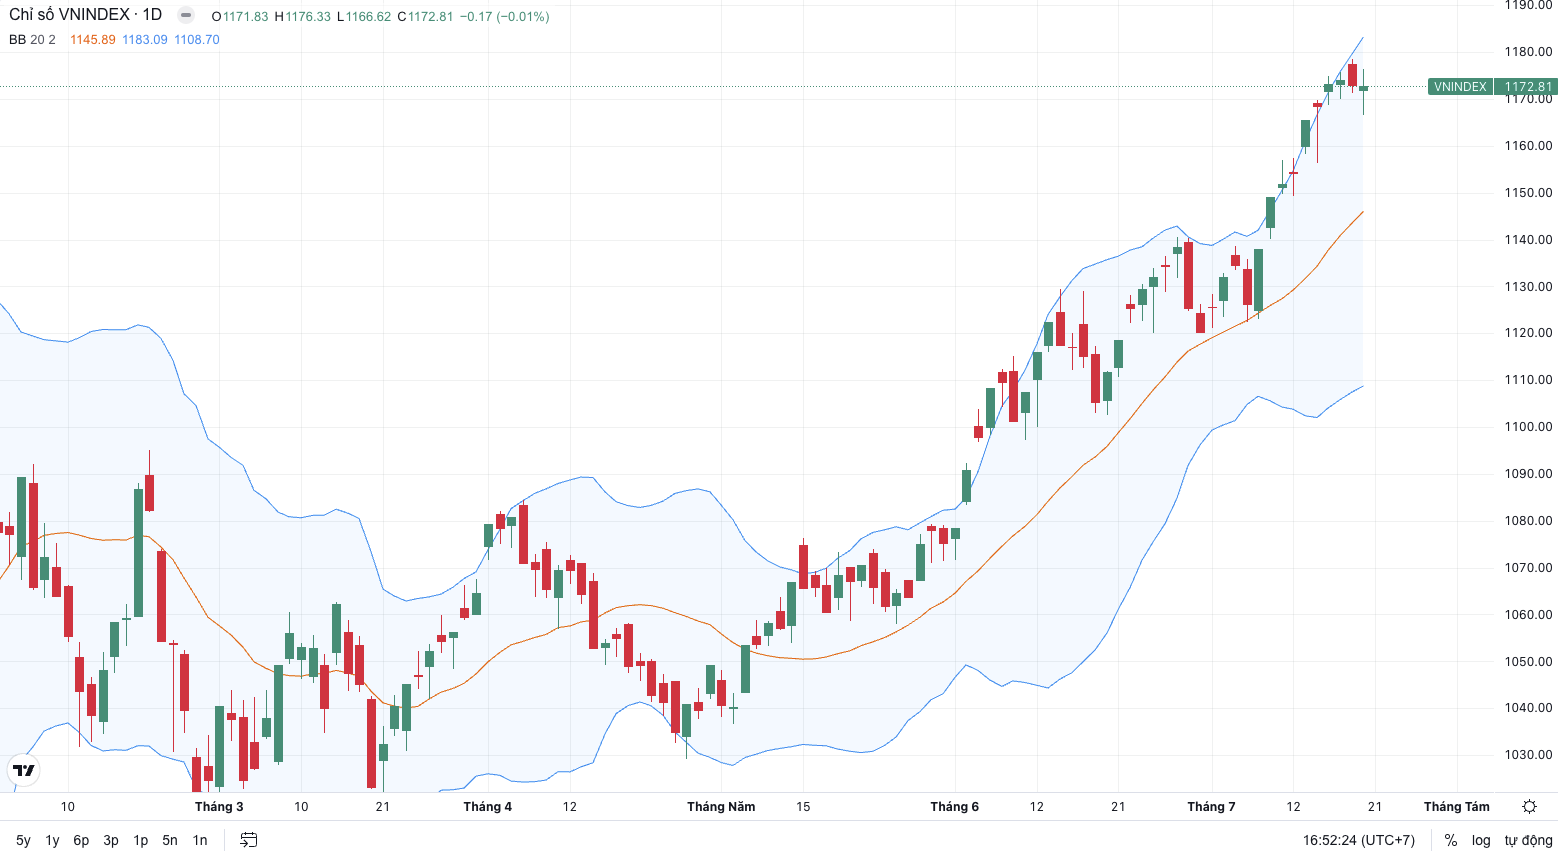This screenshot has width=1558, height=858.
Task: Click the Tháng 4 time axis label
Action: [488, 807]
